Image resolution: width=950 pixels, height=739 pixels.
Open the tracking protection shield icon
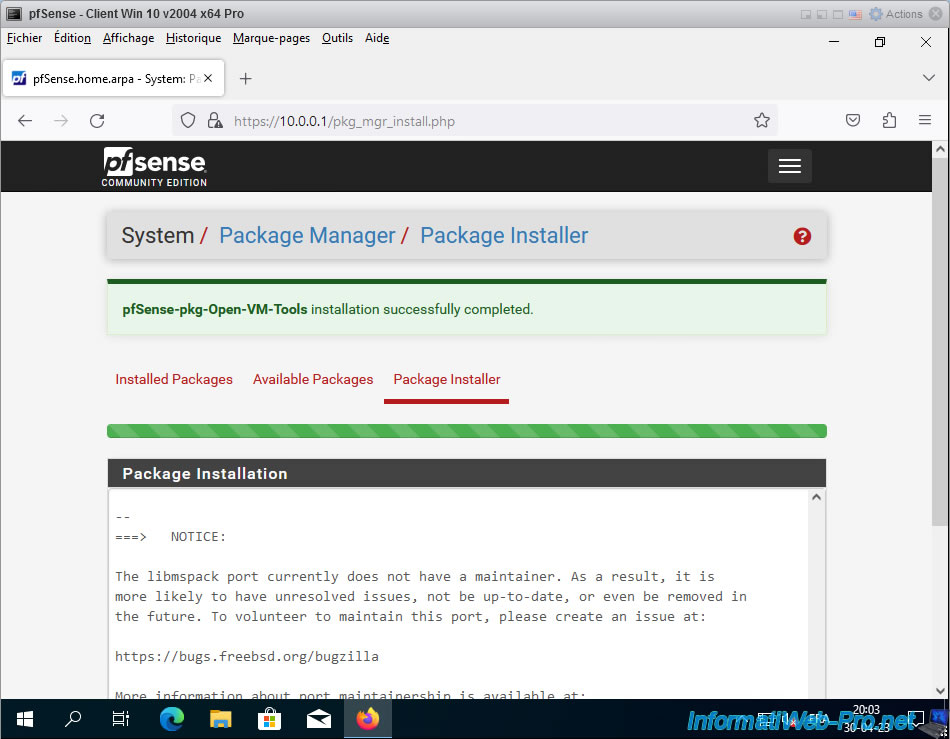[x=188, y=121]
